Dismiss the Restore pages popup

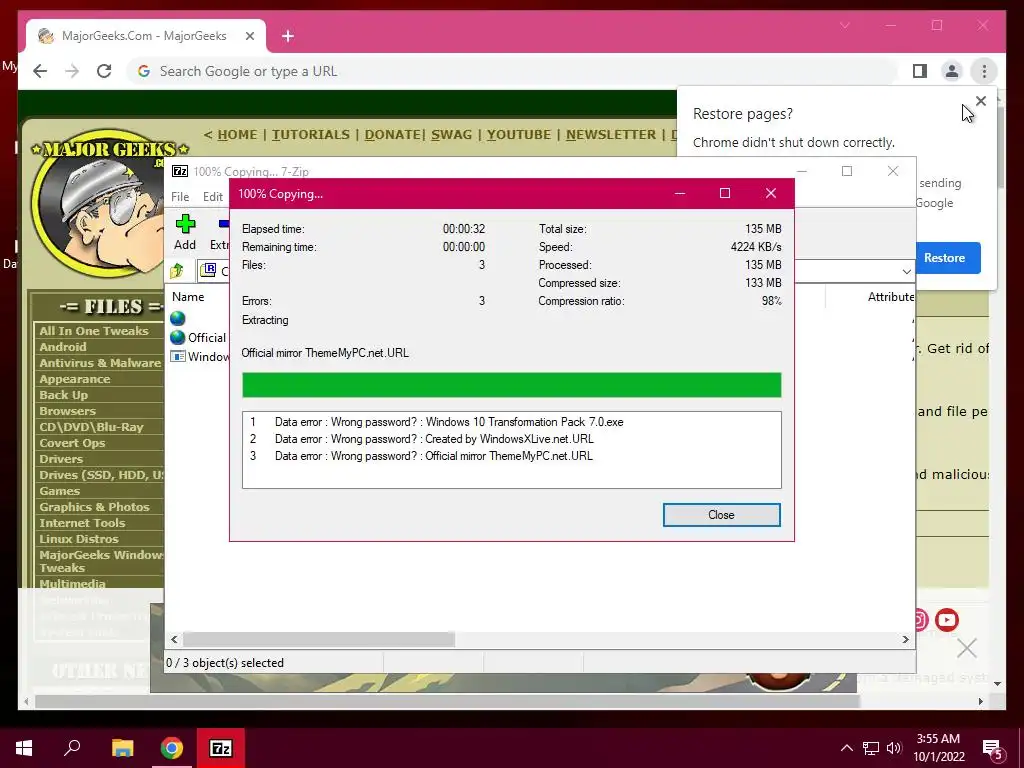[980, 101]
